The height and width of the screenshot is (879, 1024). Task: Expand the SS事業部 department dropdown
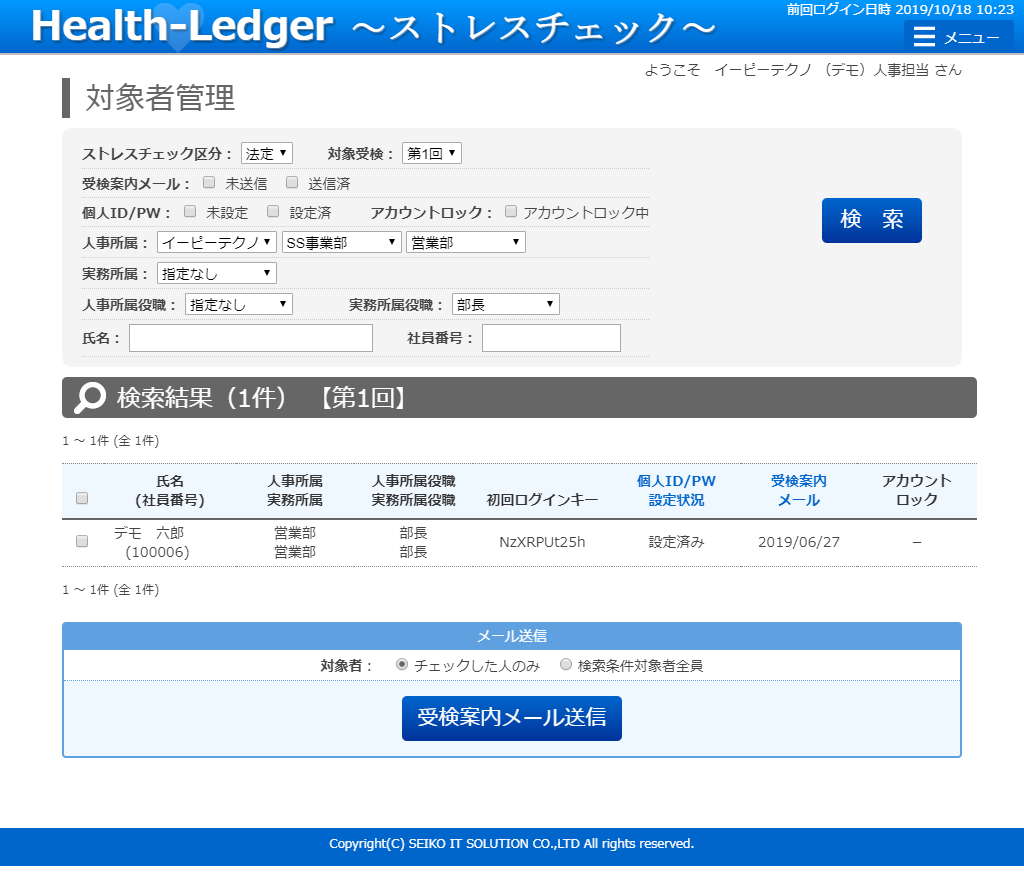341,242
